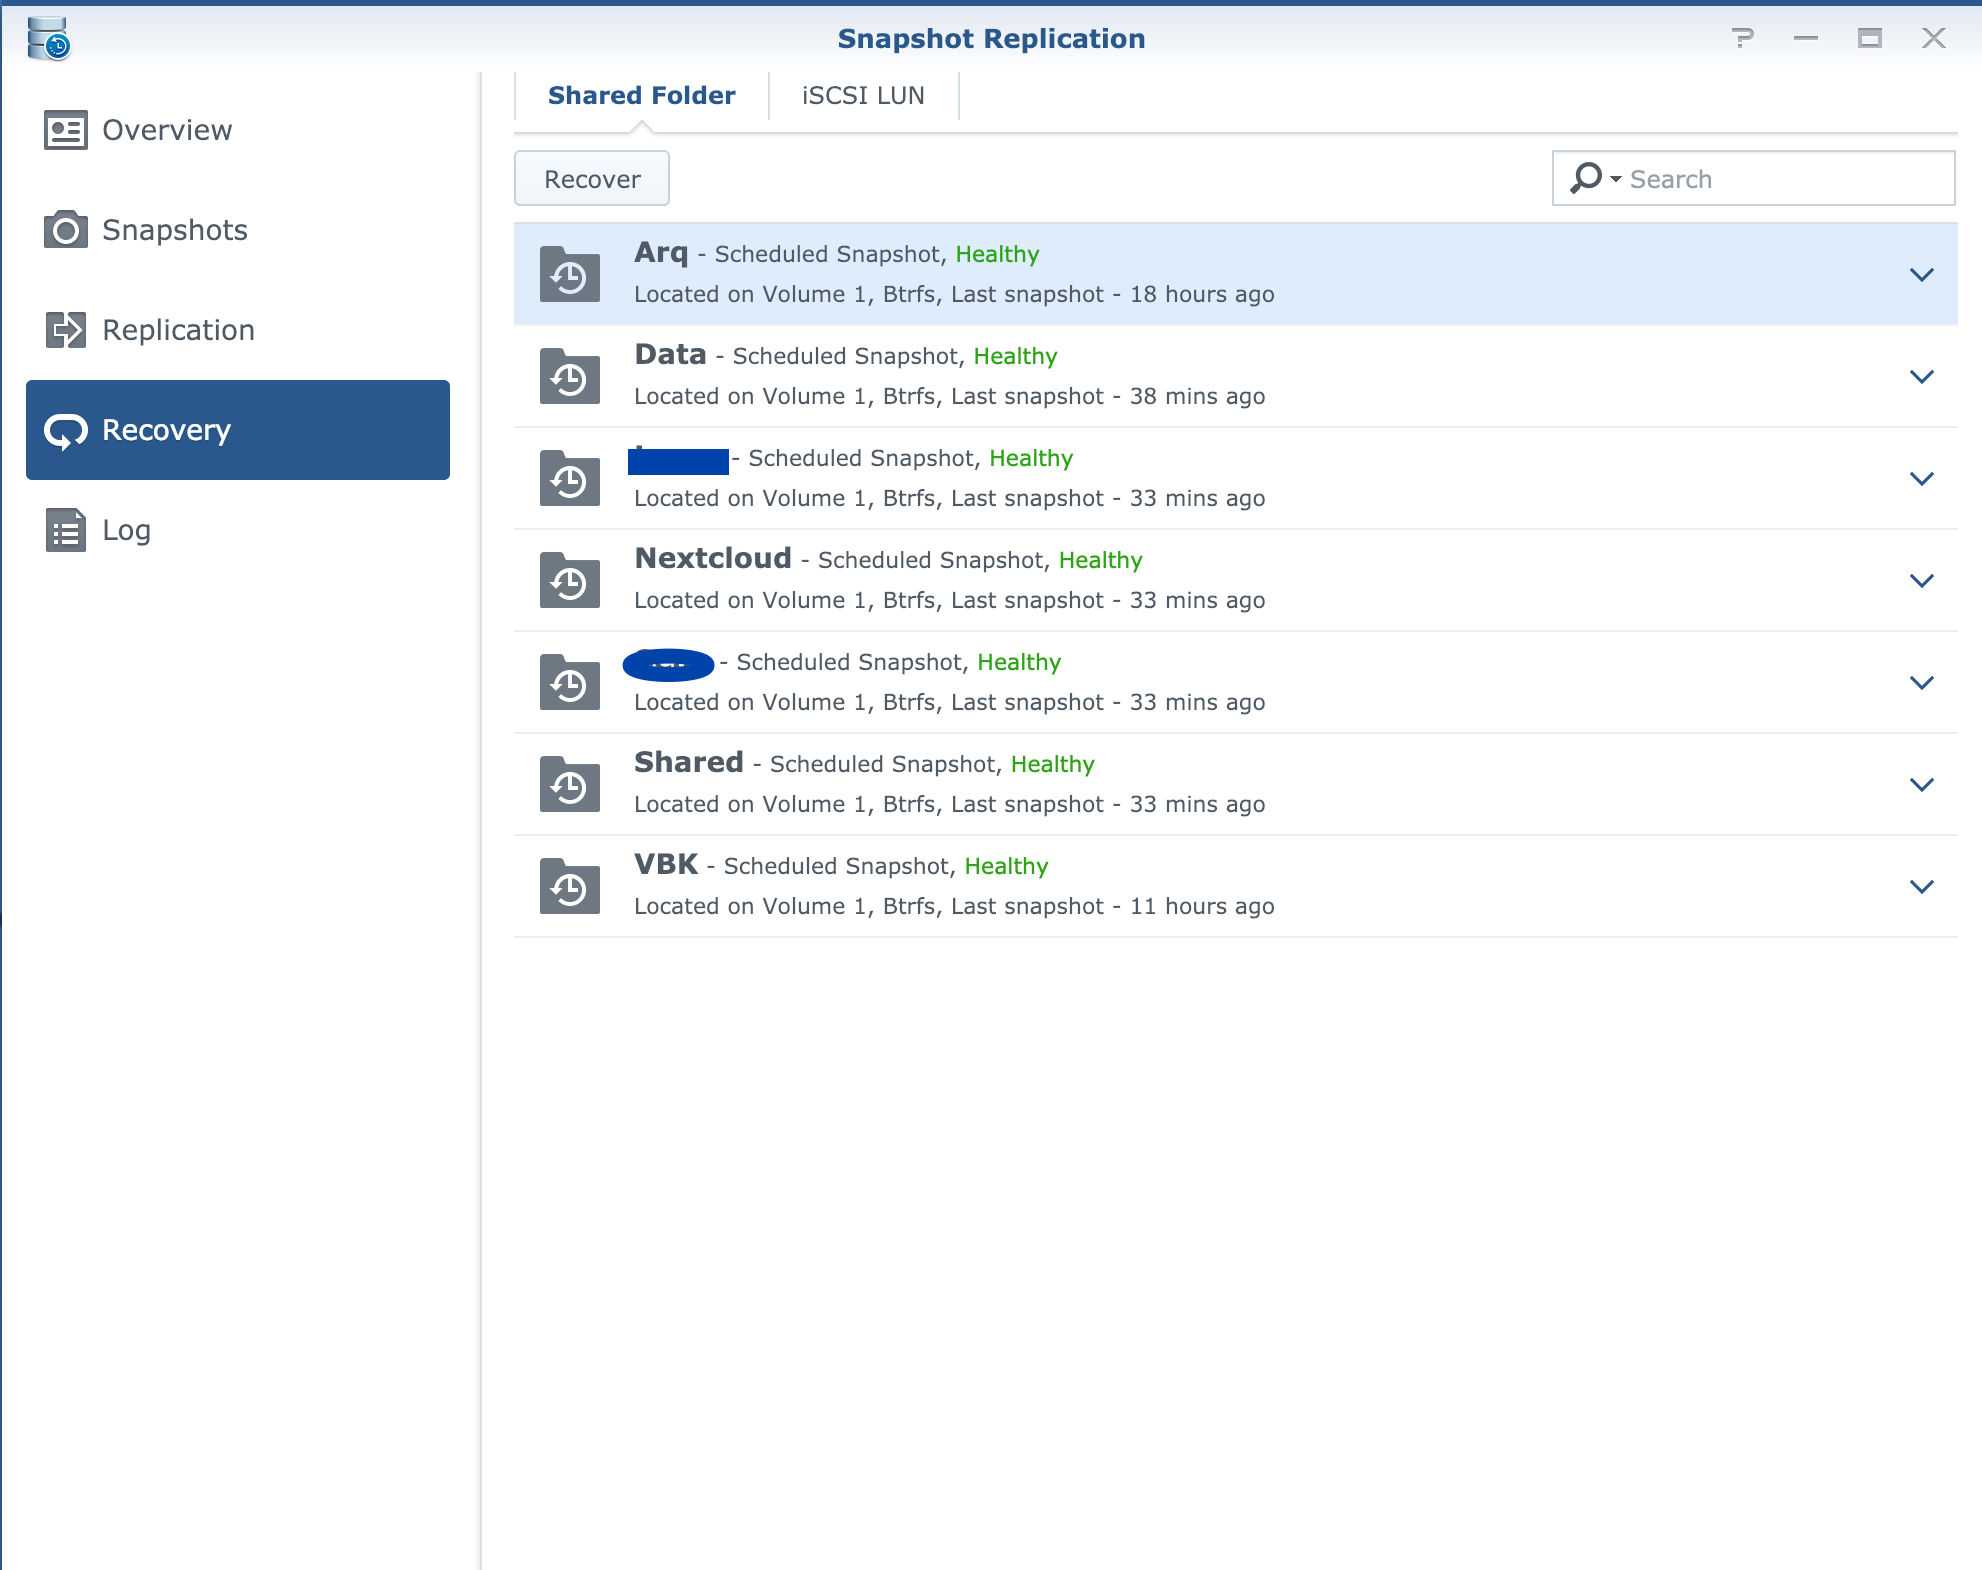
Task: Expand chevron of redacted rectangle row
Action: click(1922, 478)
